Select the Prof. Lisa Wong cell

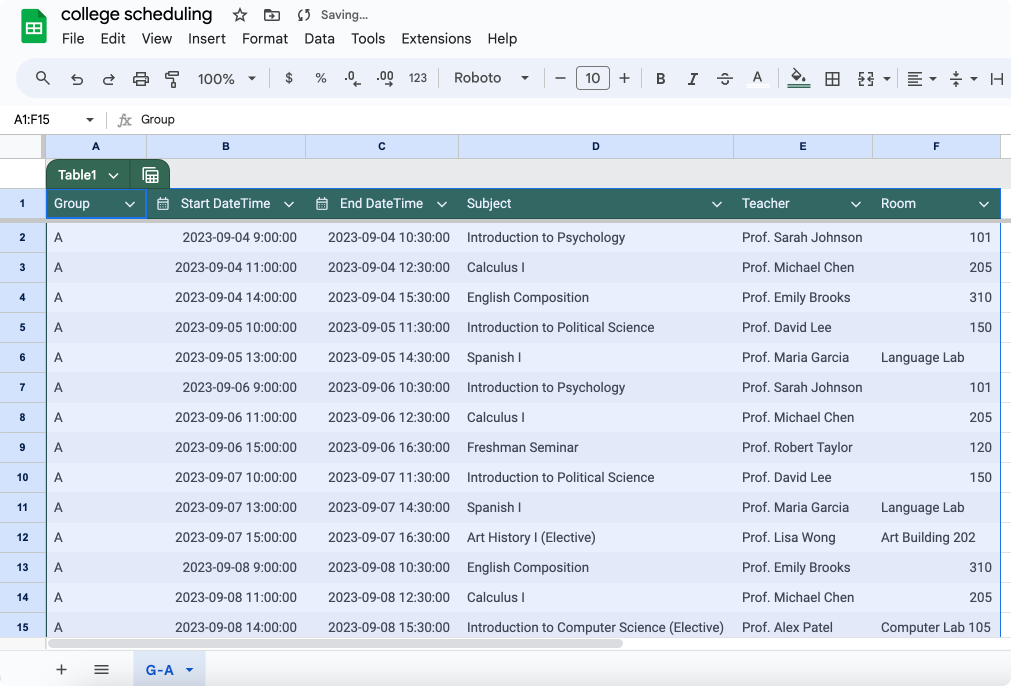[x=803, y=537]
